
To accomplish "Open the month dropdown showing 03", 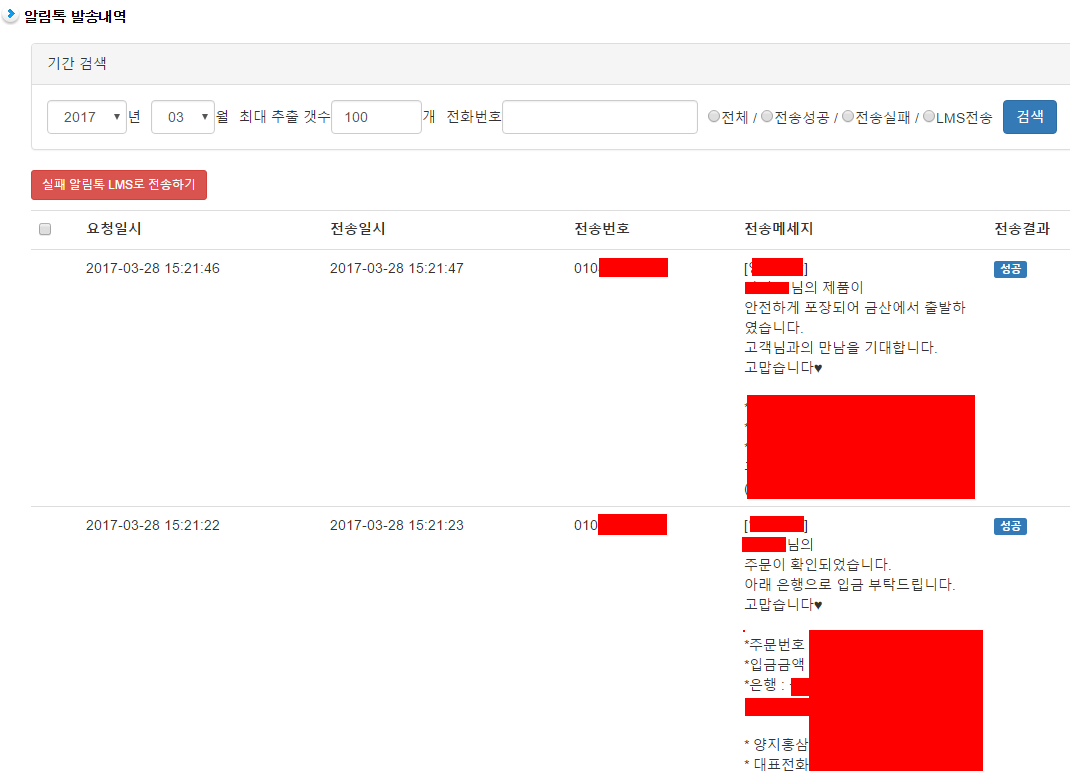I will click(183, 117).
